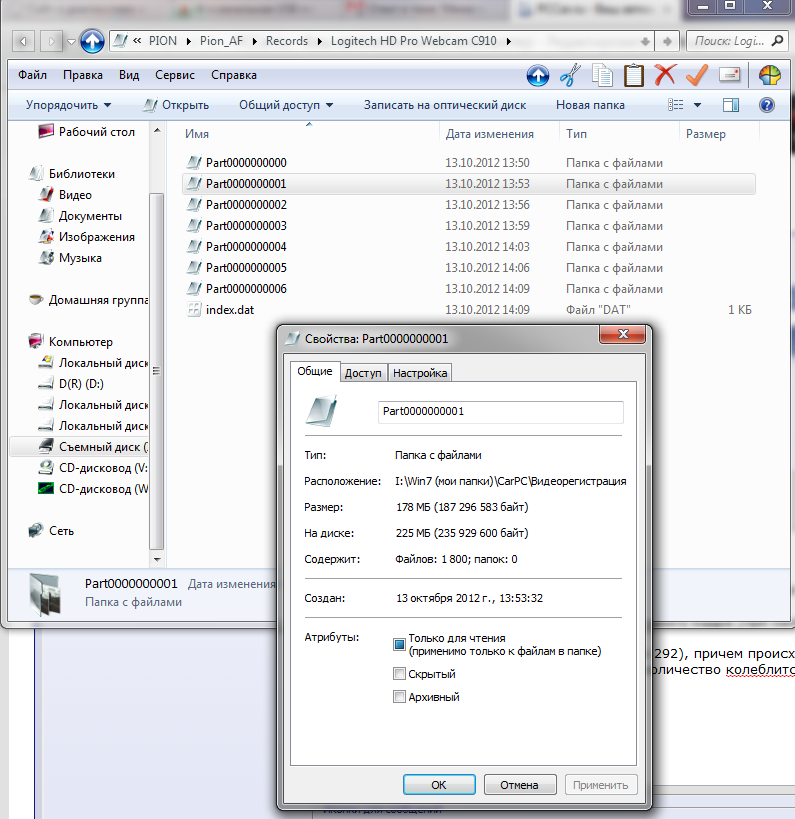Open the 'Общий доступ' dropdown
795x819 pixels.
tap(285, 105)
